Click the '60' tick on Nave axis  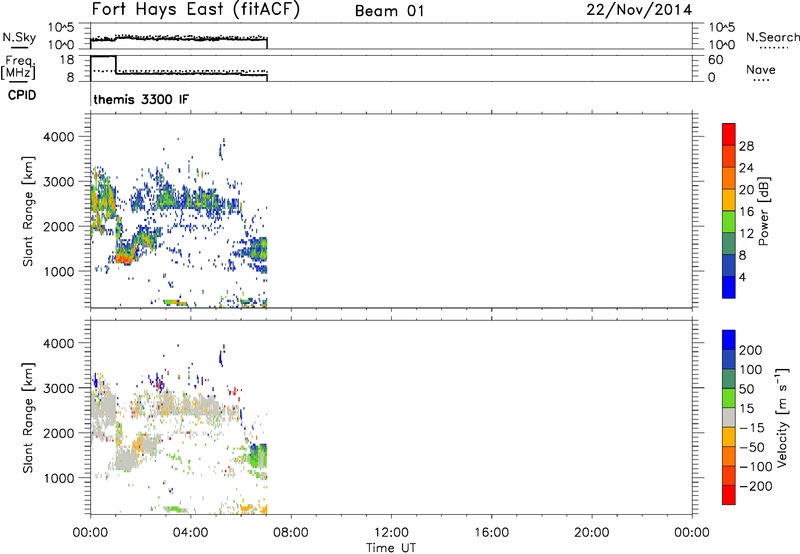click(715, 60)
